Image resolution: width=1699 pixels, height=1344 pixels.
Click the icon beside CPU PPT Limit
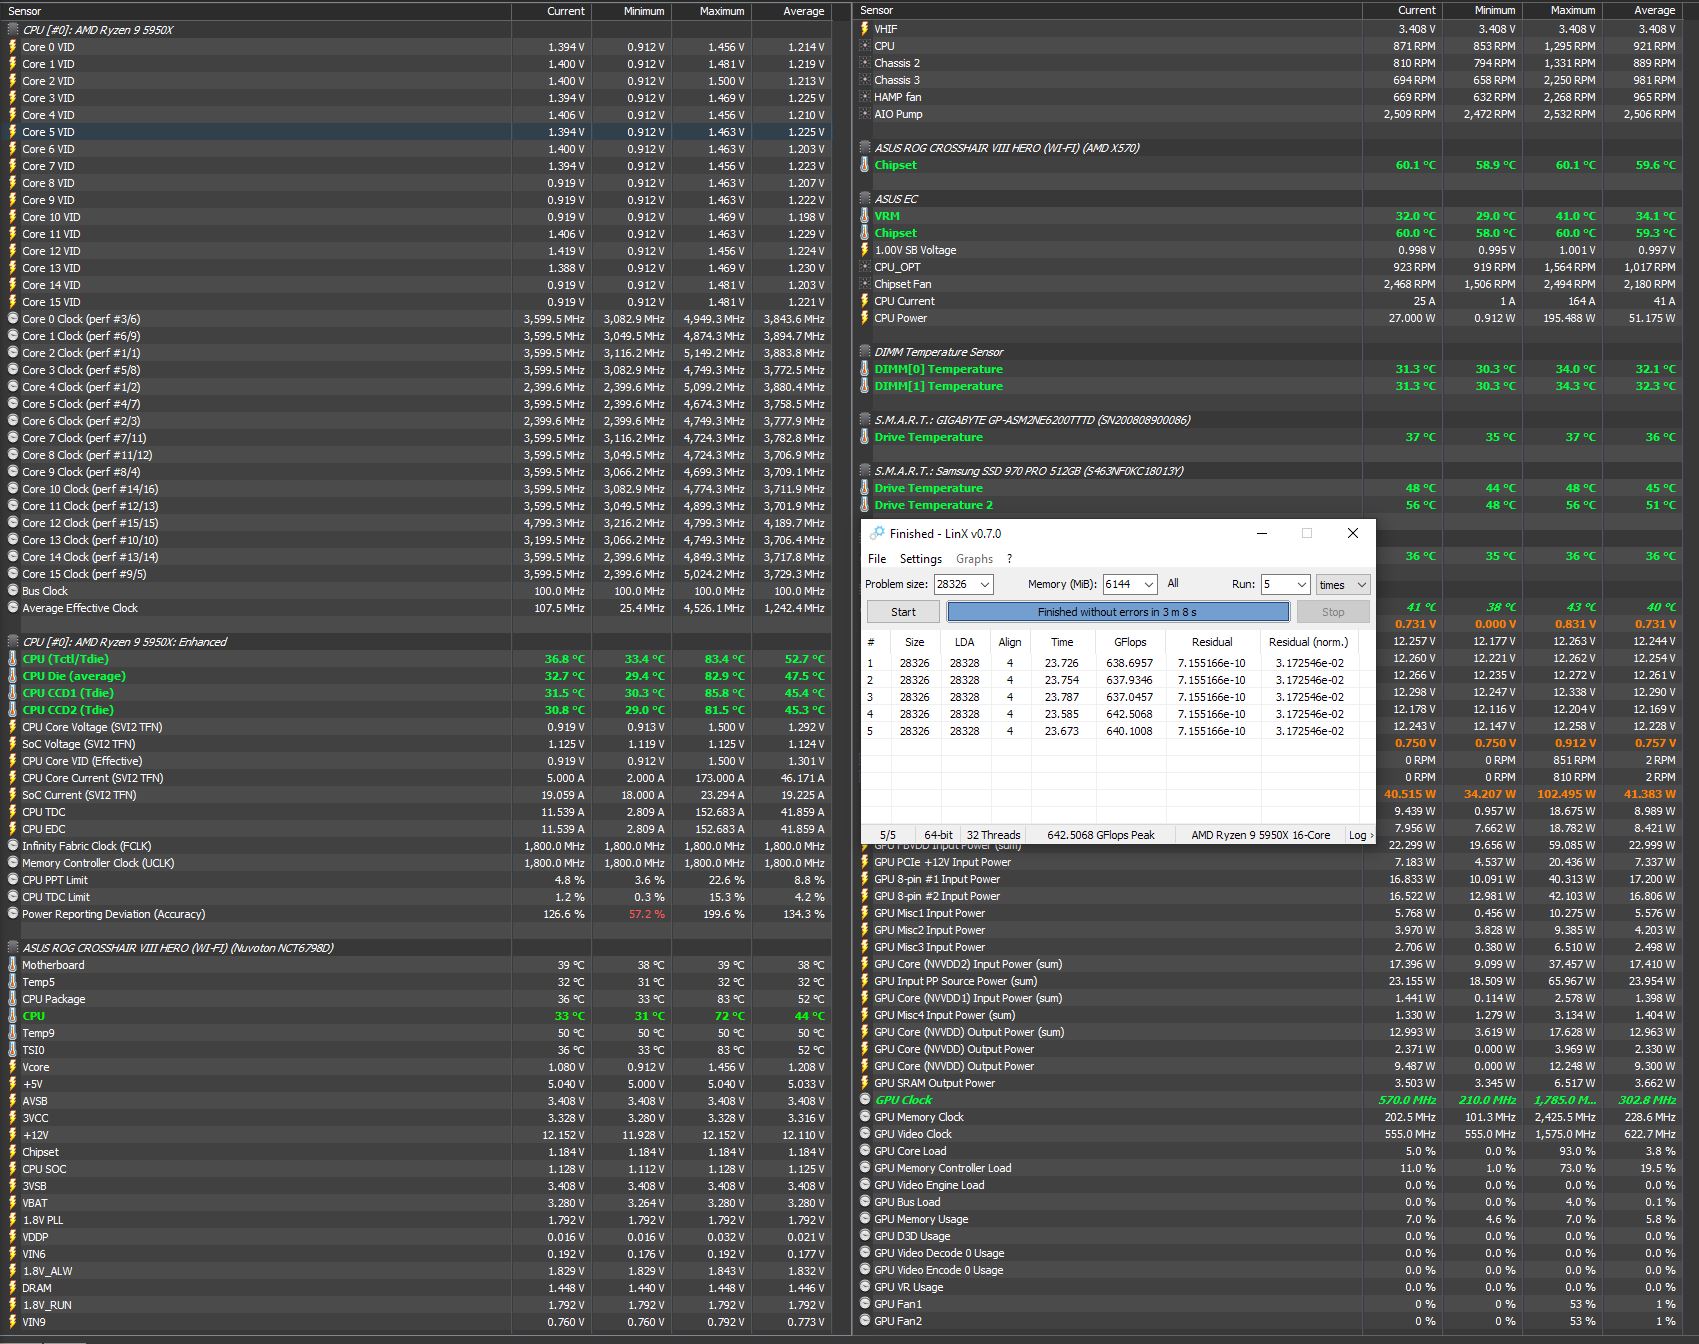pyautogui.click(x=13, y=880)
